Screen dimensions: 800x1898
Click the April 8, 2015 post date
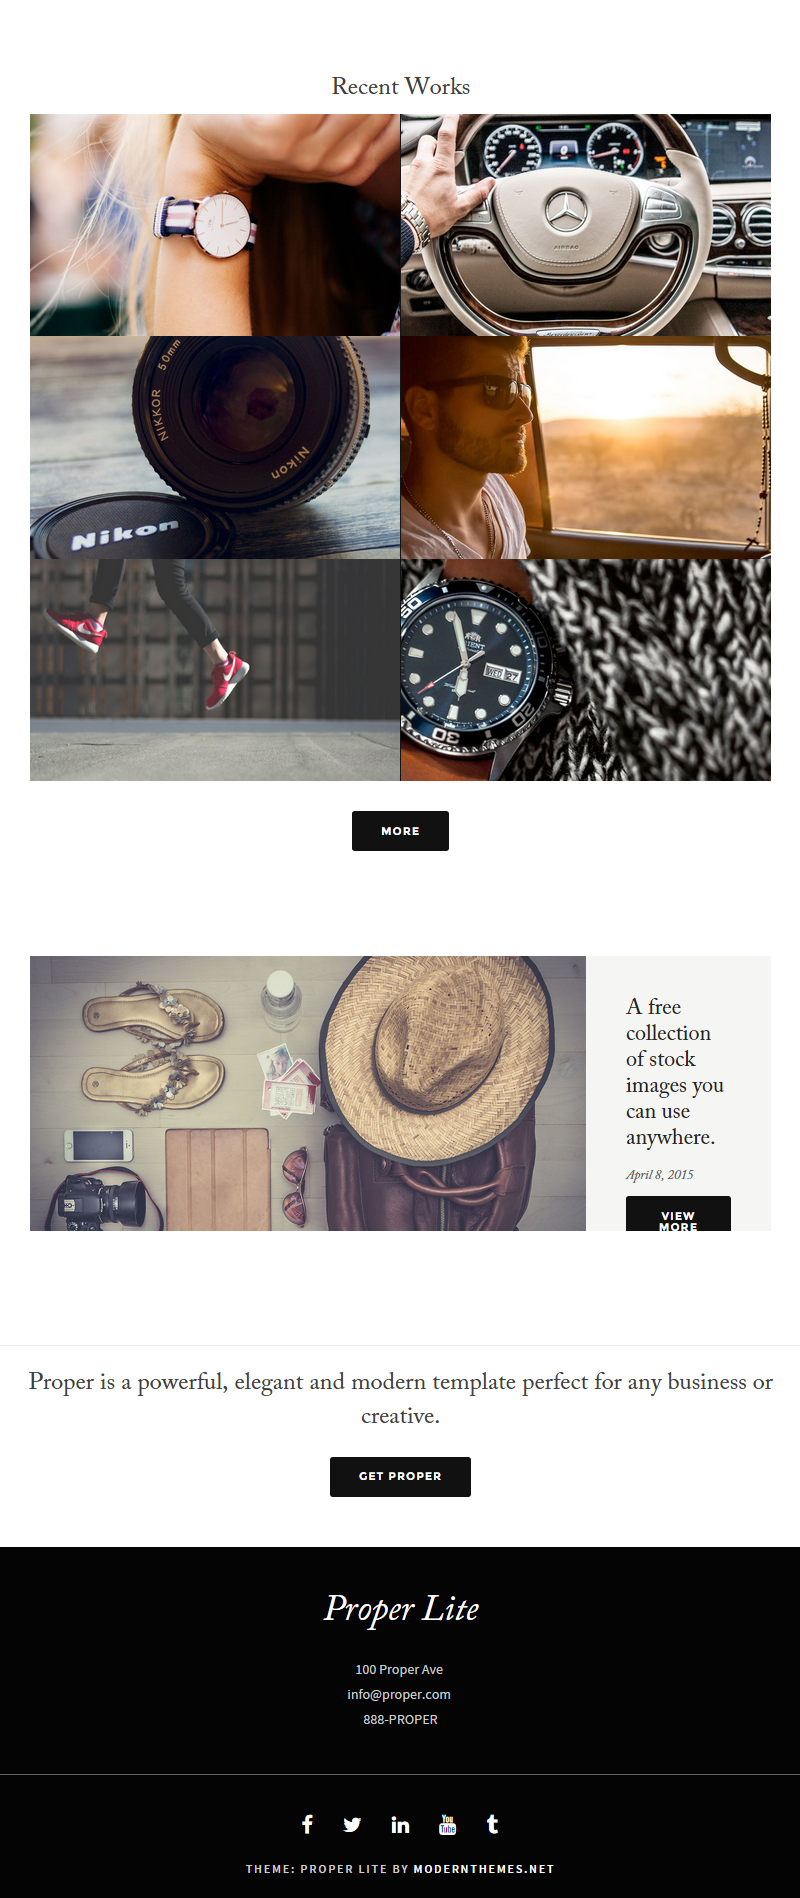coord(660,1175)
